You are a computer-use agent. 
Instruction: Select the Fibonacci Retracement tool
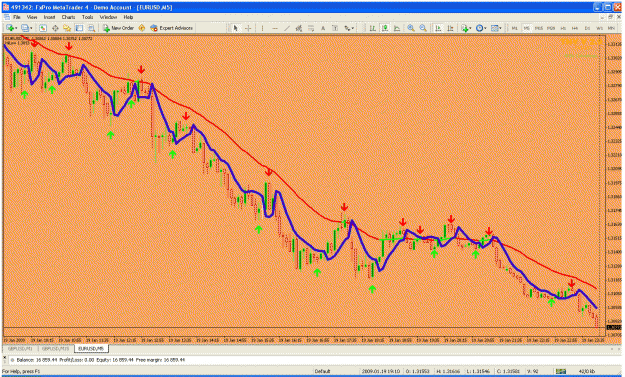click(x=311, y=28)
